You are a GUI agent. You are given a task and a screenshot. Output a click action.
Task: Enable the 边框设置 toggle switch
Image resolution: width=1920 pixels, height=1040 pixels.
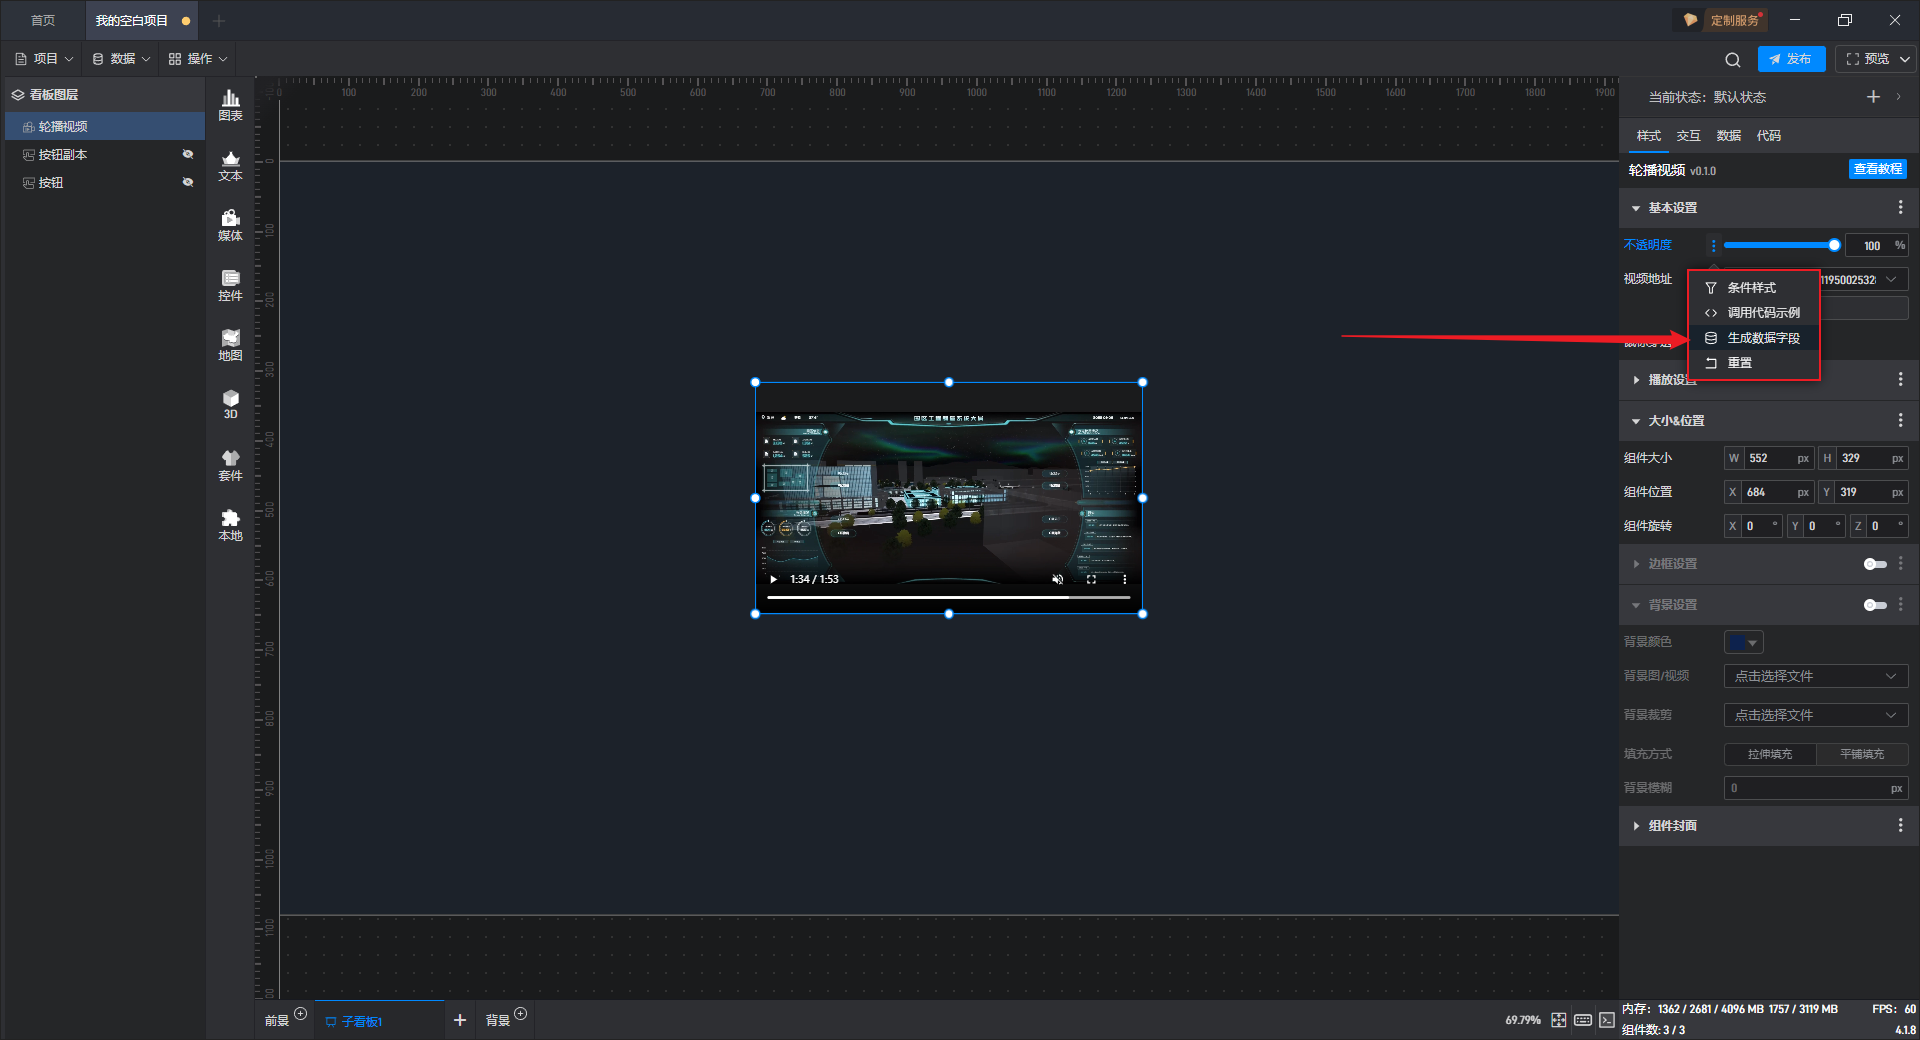point(1875,564)
